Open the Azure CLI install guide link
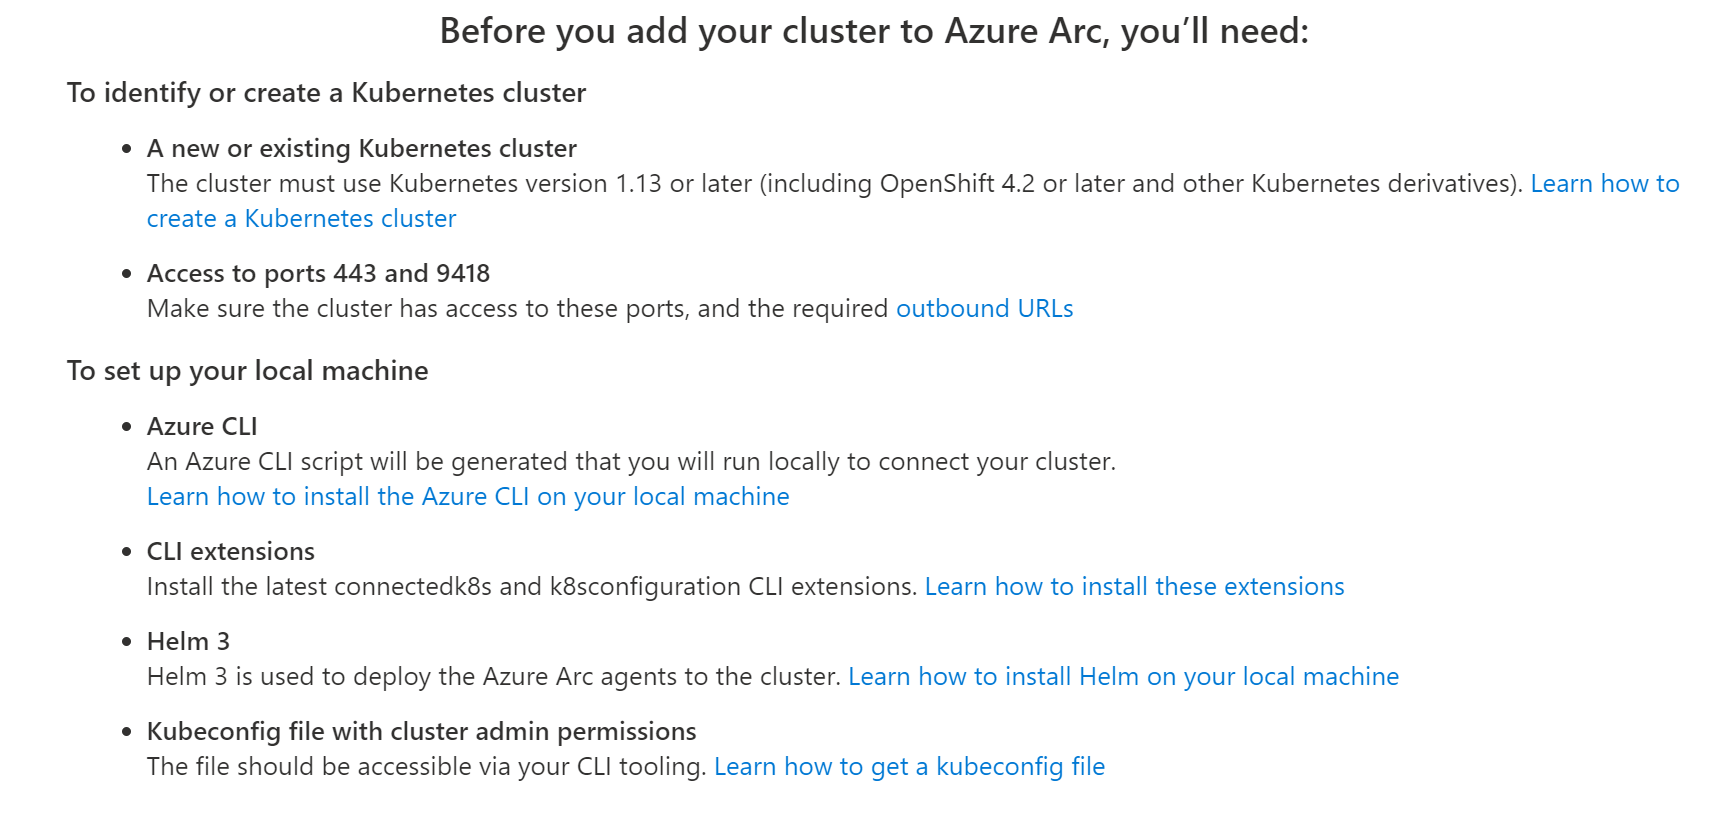Viewport: 1726px width, 823px height. pos(468,496)
